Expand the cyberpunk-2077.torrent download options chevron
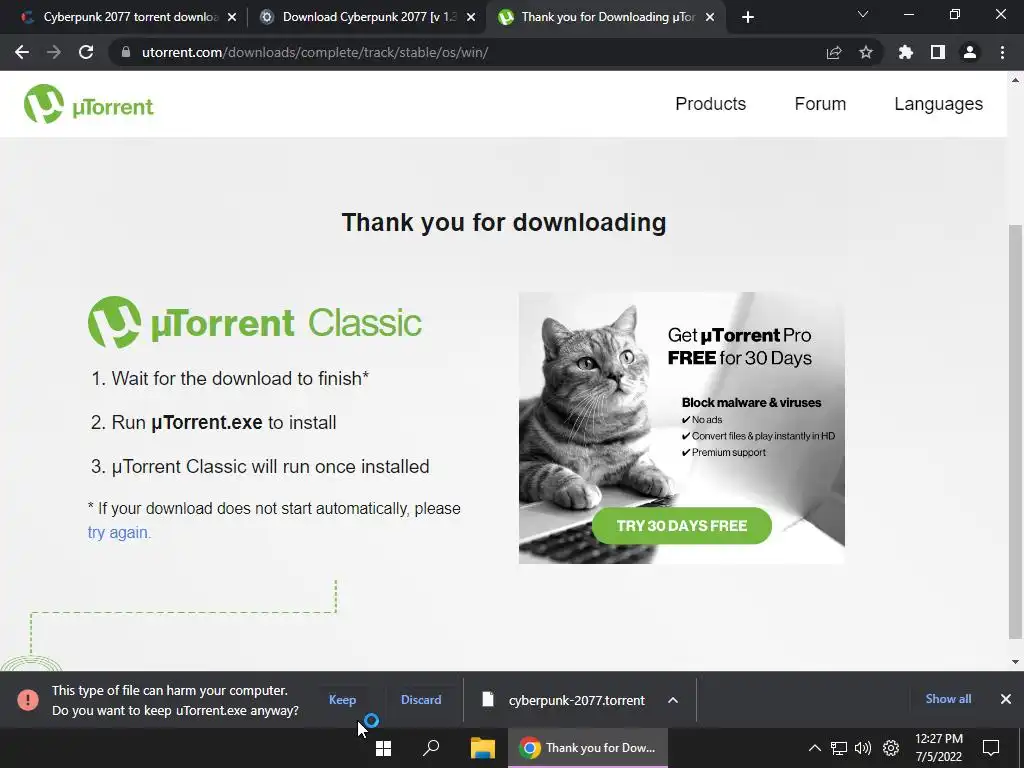Image resolution: width=1024 pixels, height=768 pixels. click(673, 700)
